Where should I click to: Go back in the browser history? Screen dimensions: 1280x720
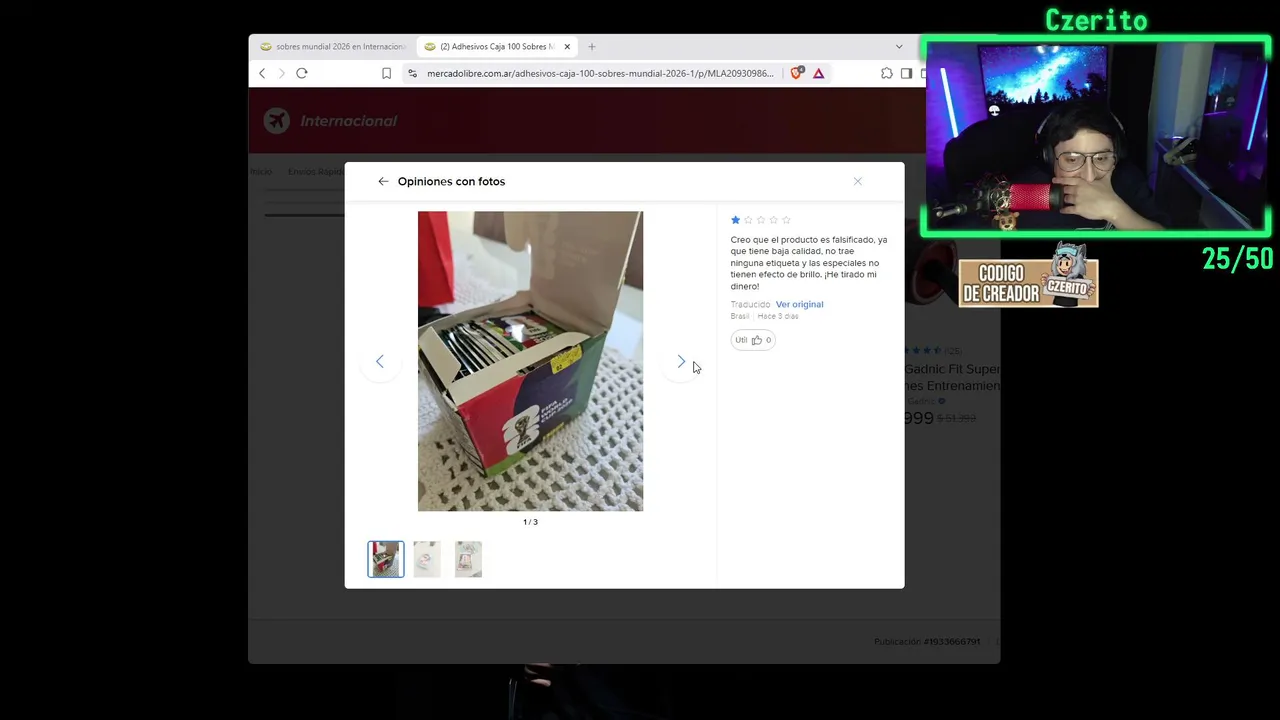(262, 73)
